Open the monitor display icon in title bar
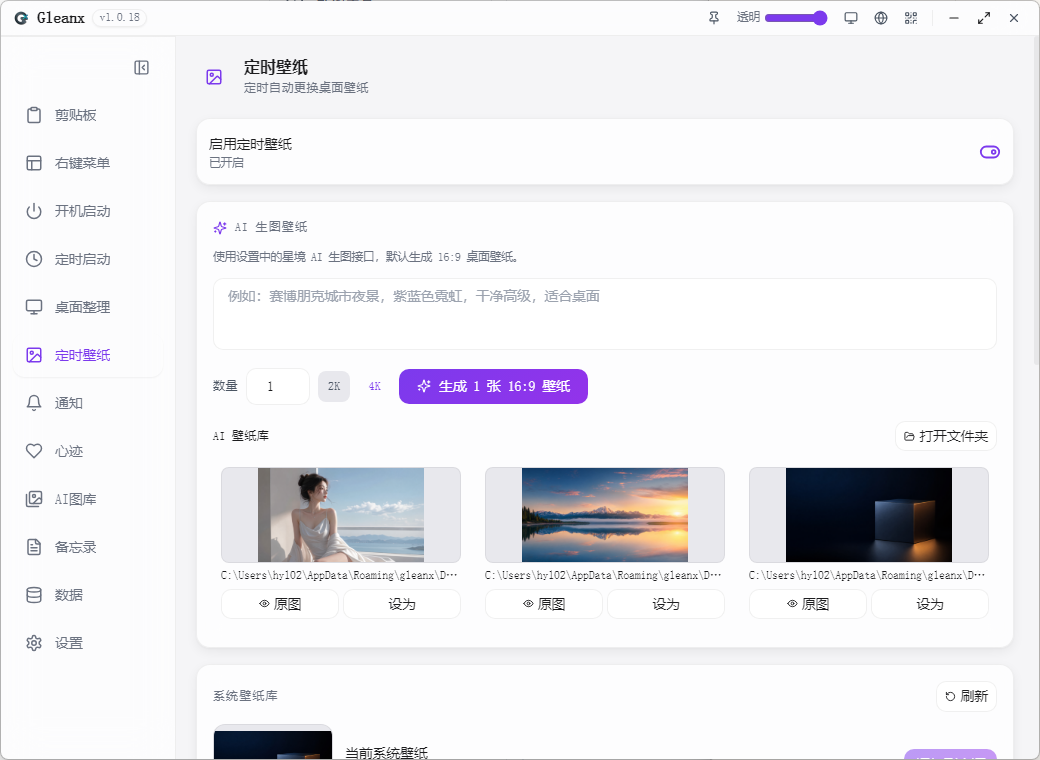This screenshot has height=760, width=1040. (850, 18)
